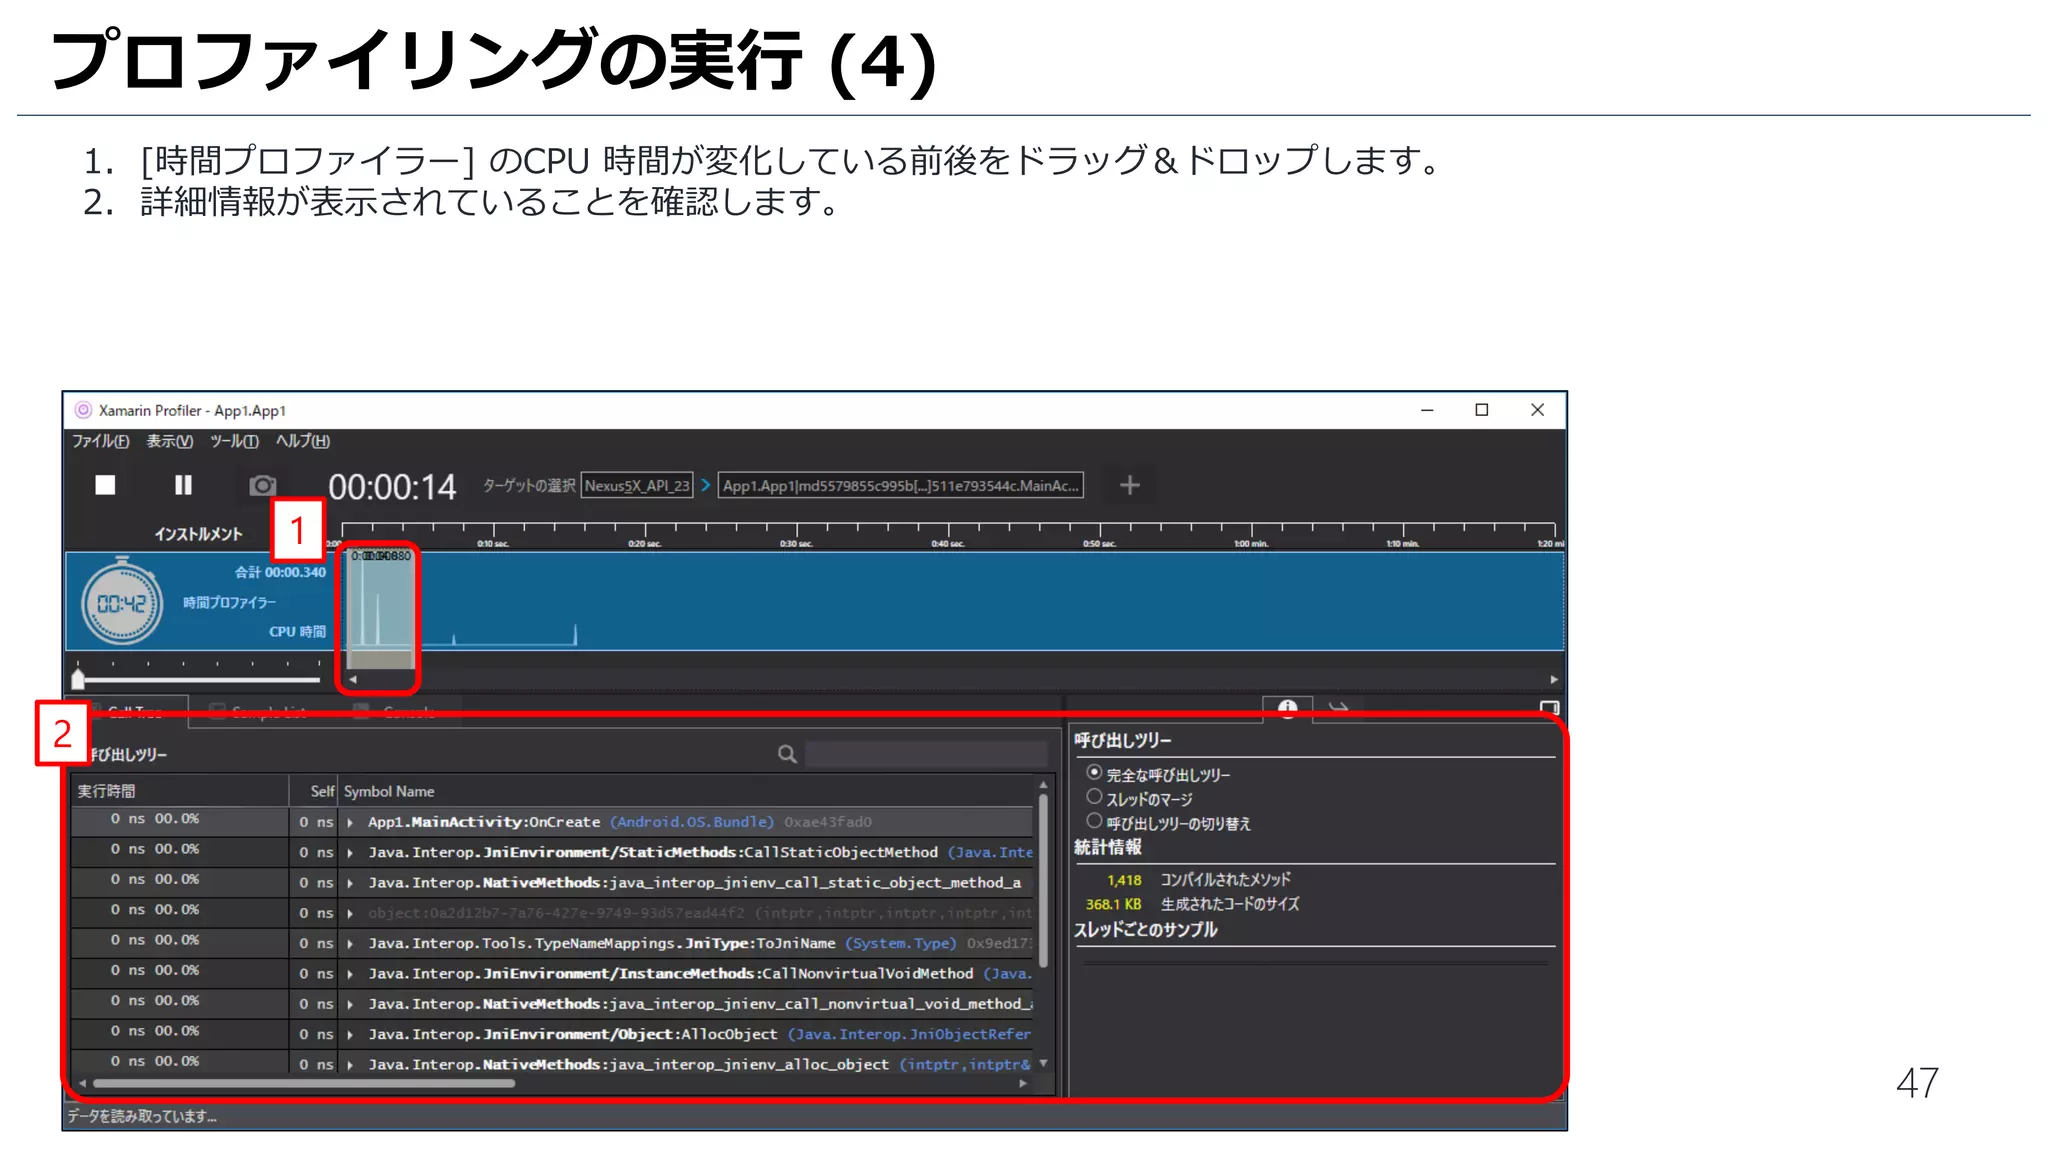Click the selected region on CPU timeline
Image resolution: width=2048 pixels, height=1152 pixels.
(x=380, y=607)
